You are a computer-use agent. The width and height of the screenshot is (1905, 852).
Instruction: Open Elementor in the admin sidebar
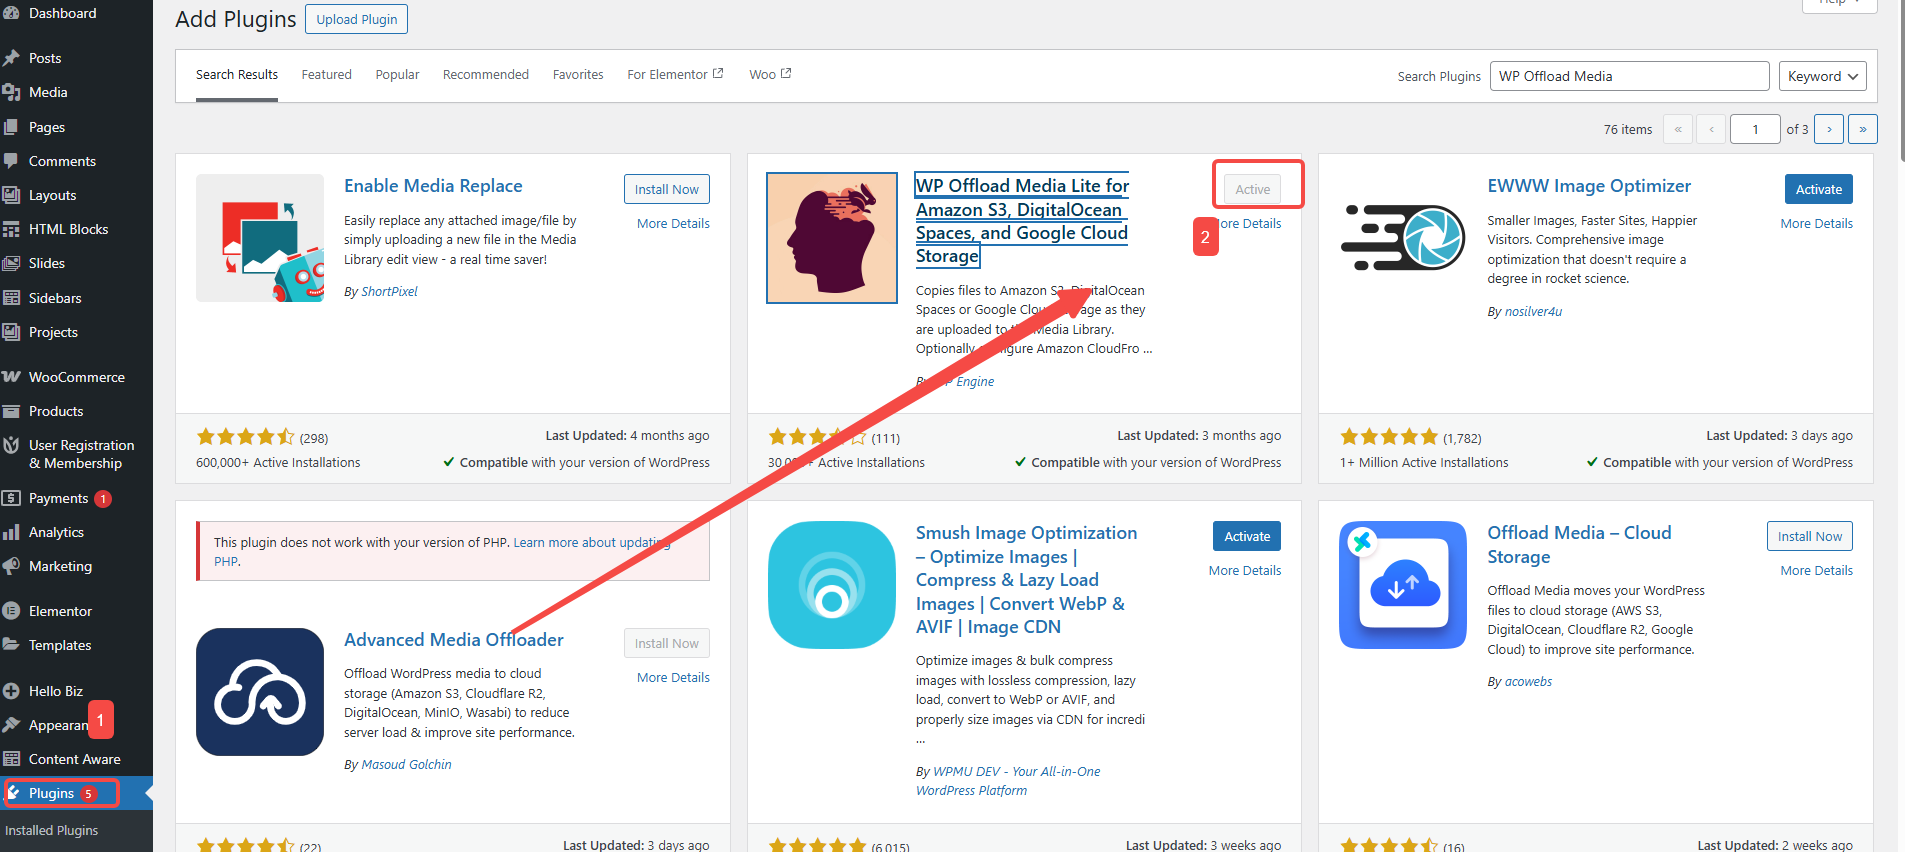pyautogui.click(x=60, y=611)
